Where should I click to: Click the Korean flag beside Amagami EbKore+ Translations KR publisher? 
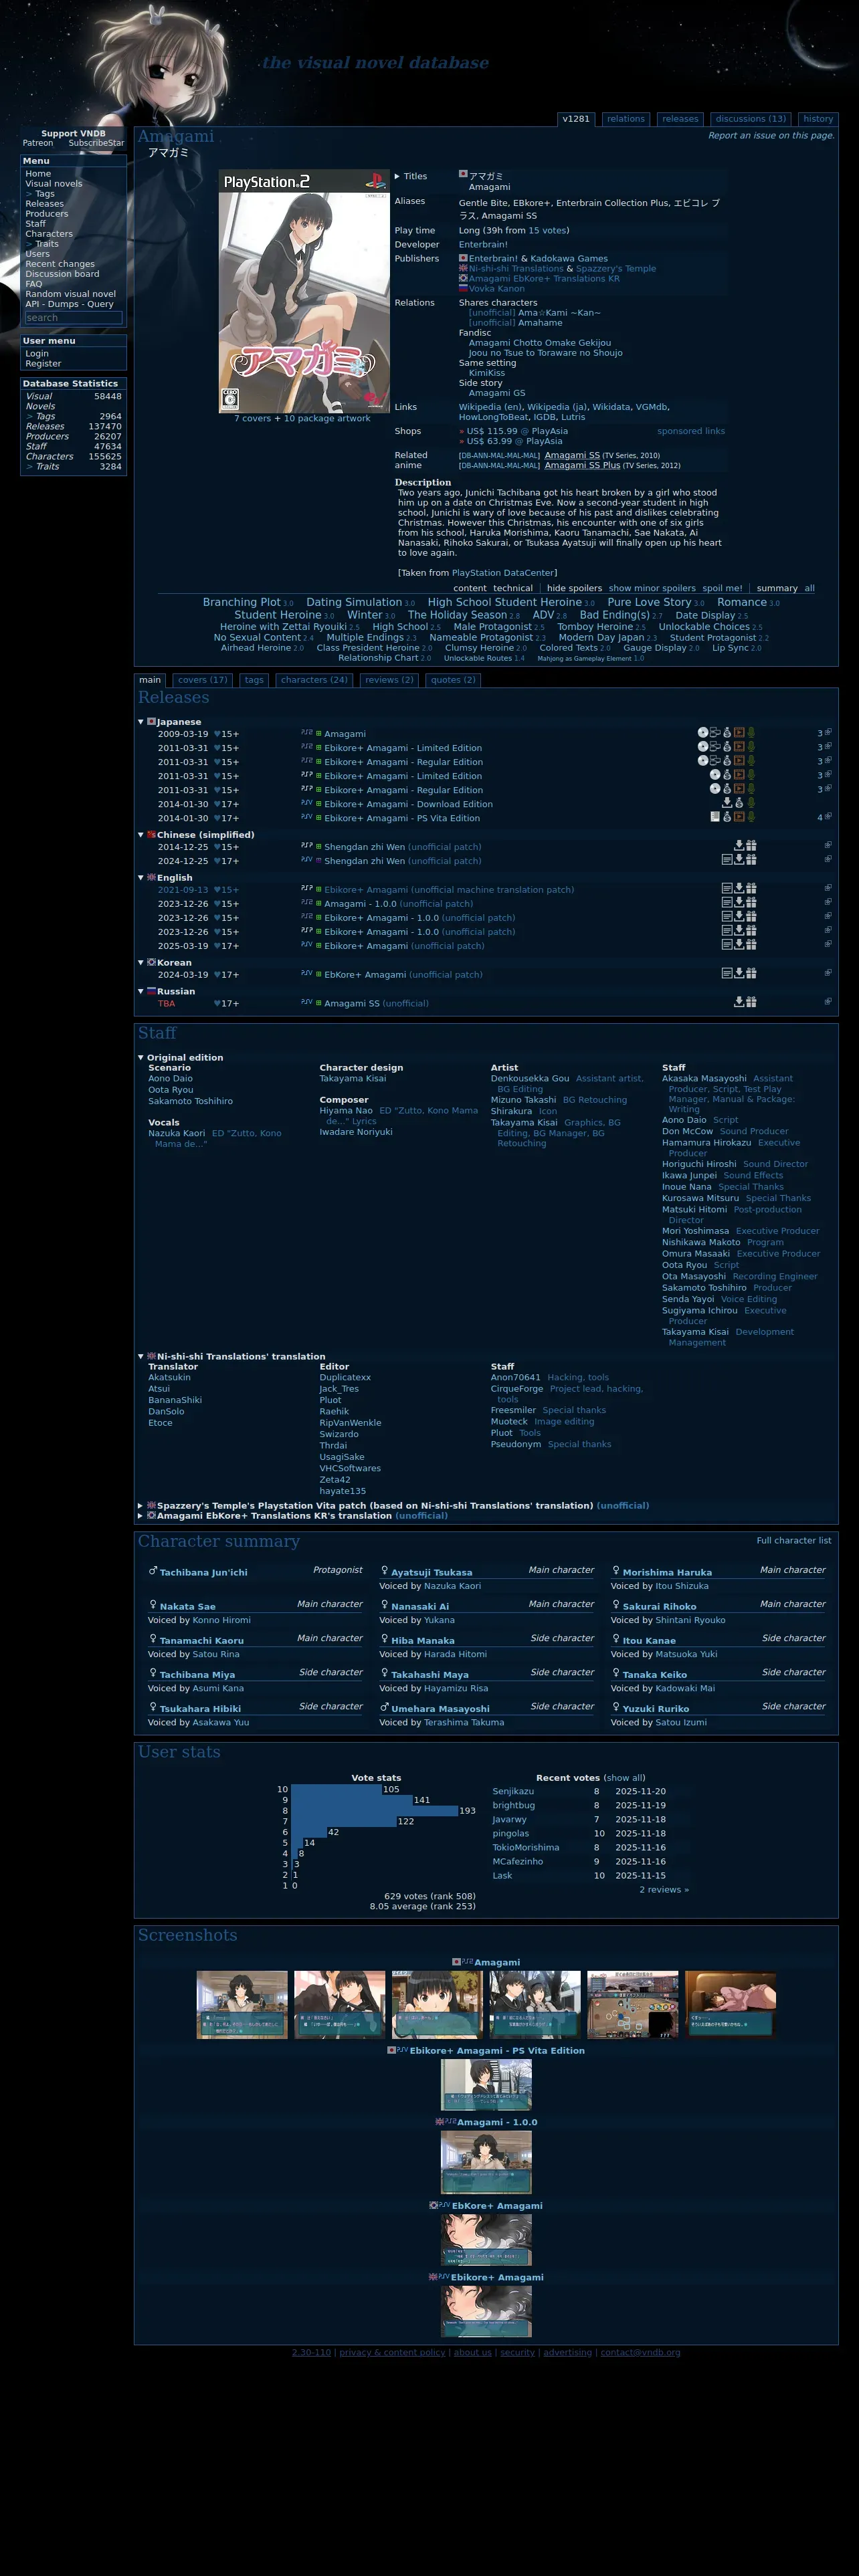463,278
